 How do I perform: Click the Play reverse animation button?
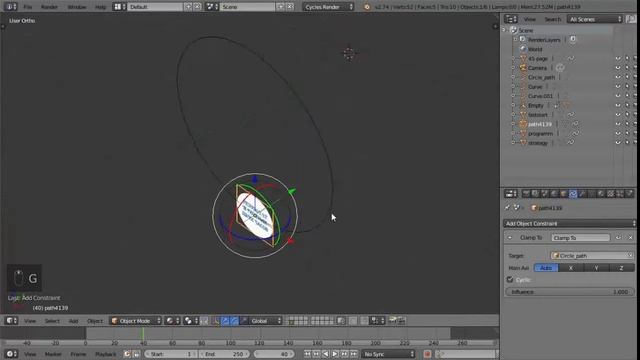[325, 354]
